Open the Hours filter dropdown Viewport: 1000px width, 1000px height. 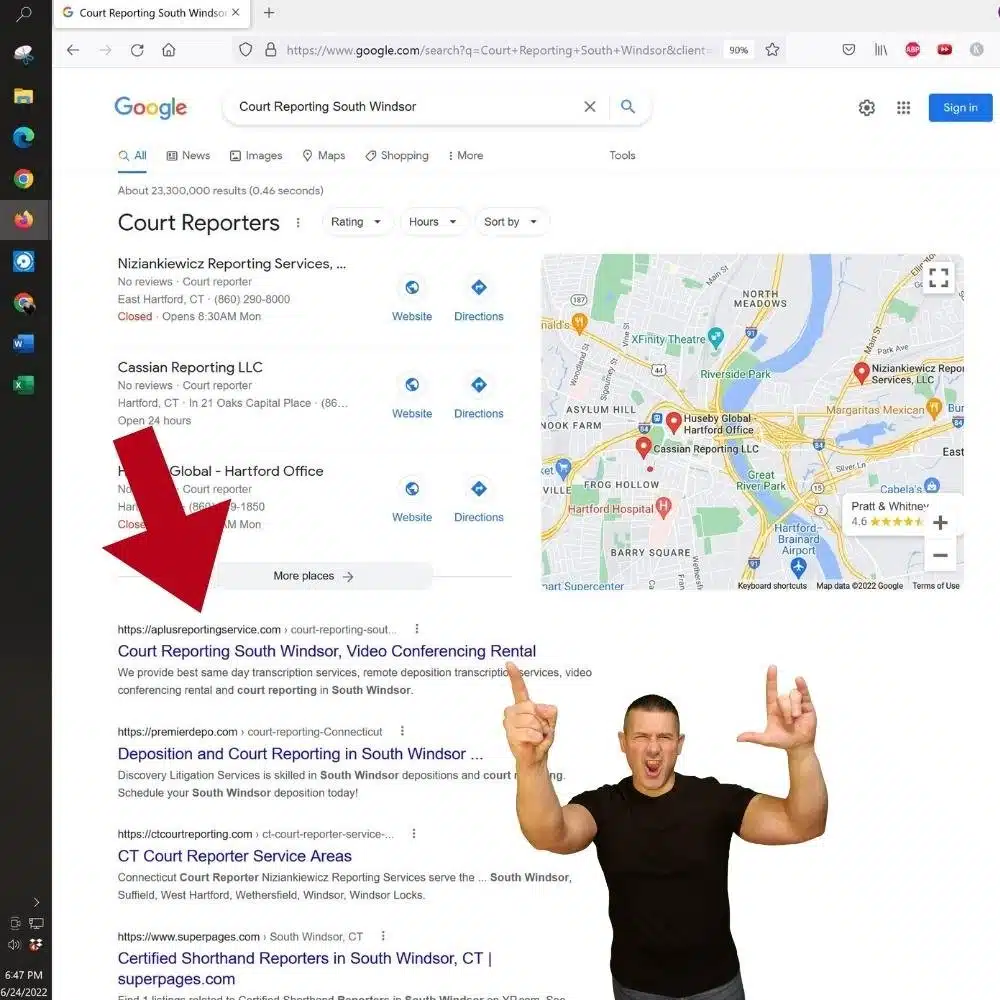coord(433,222)
